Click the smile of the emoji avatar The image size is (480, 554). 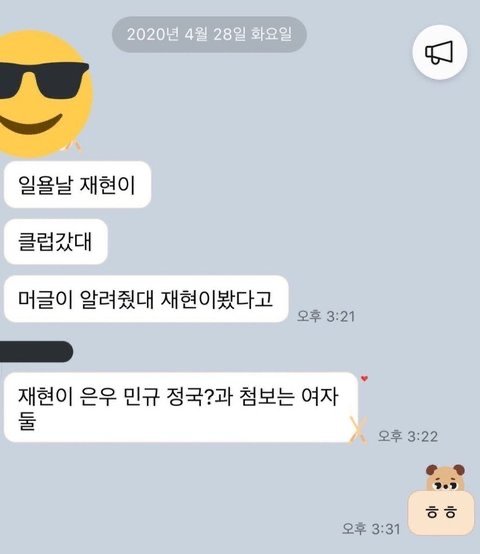(x=31, y=124)
